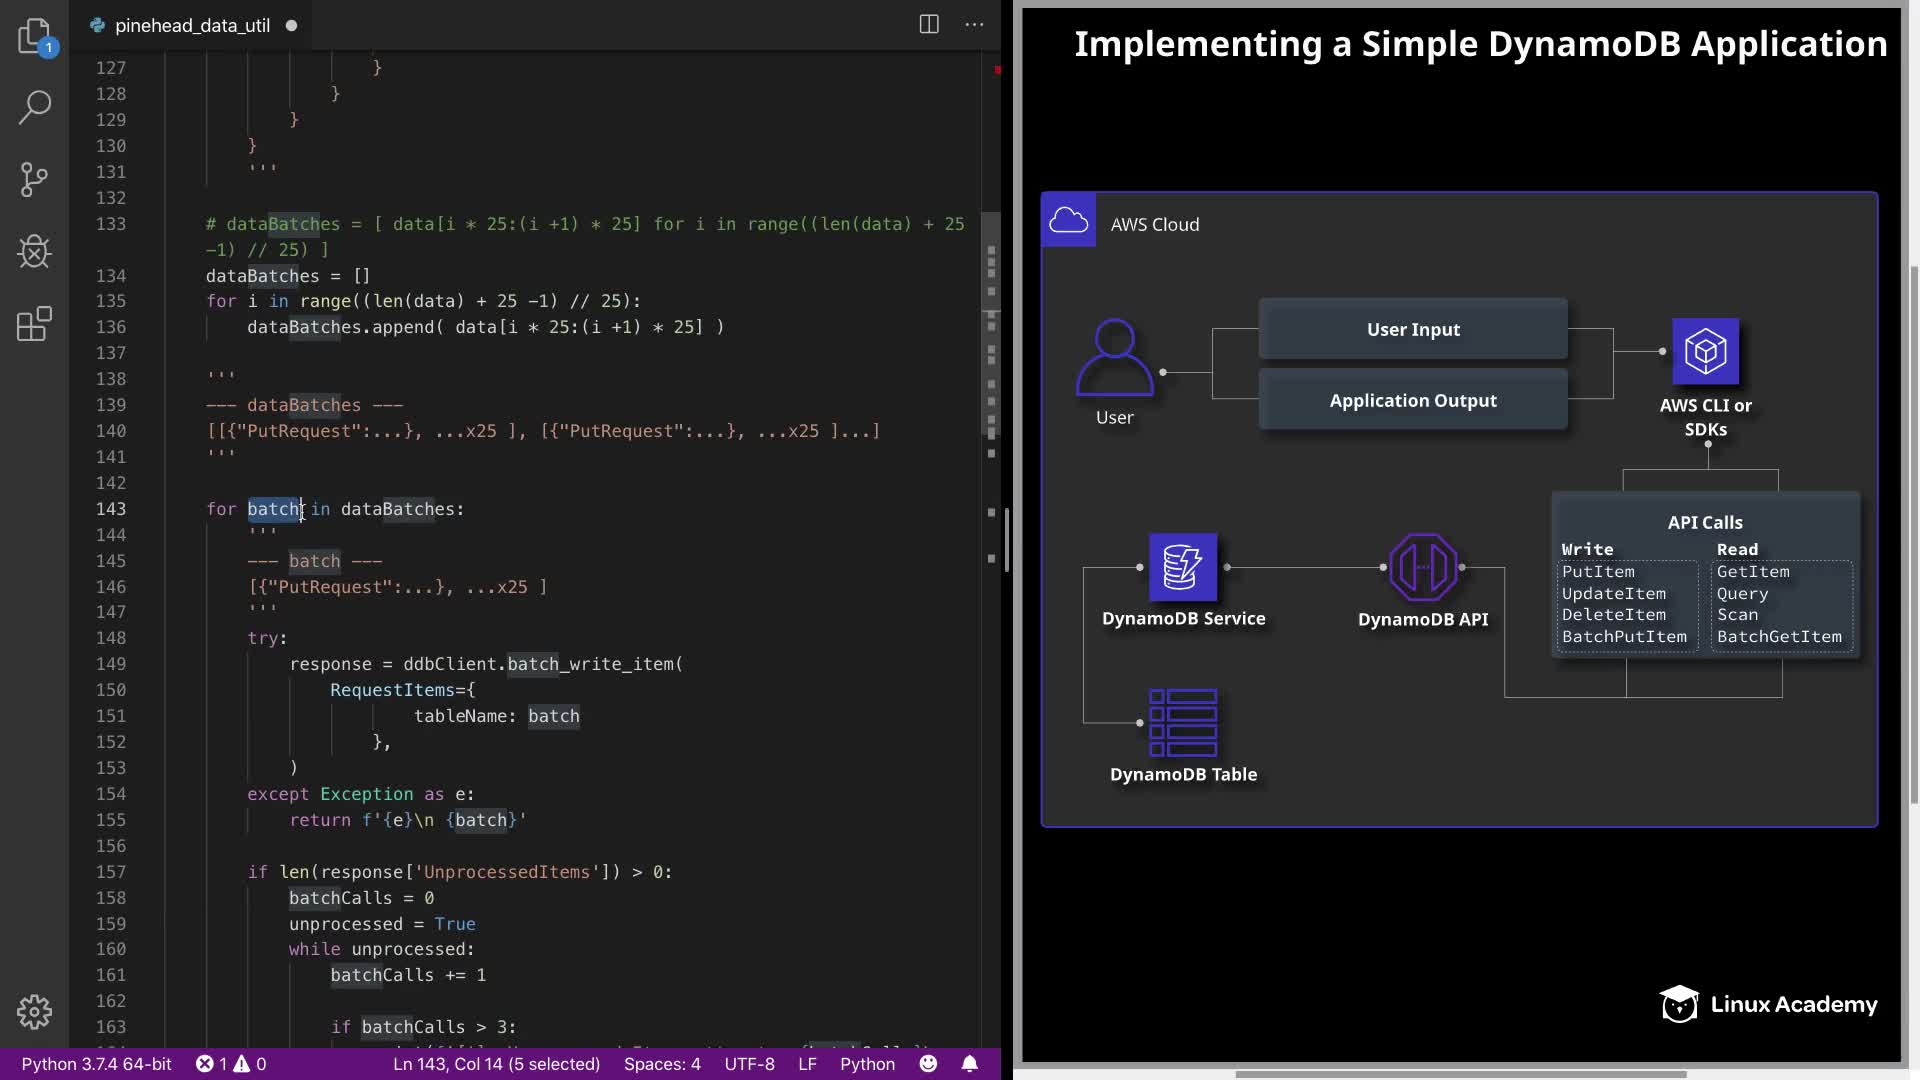Open the Source Control view

click(35, 180)
